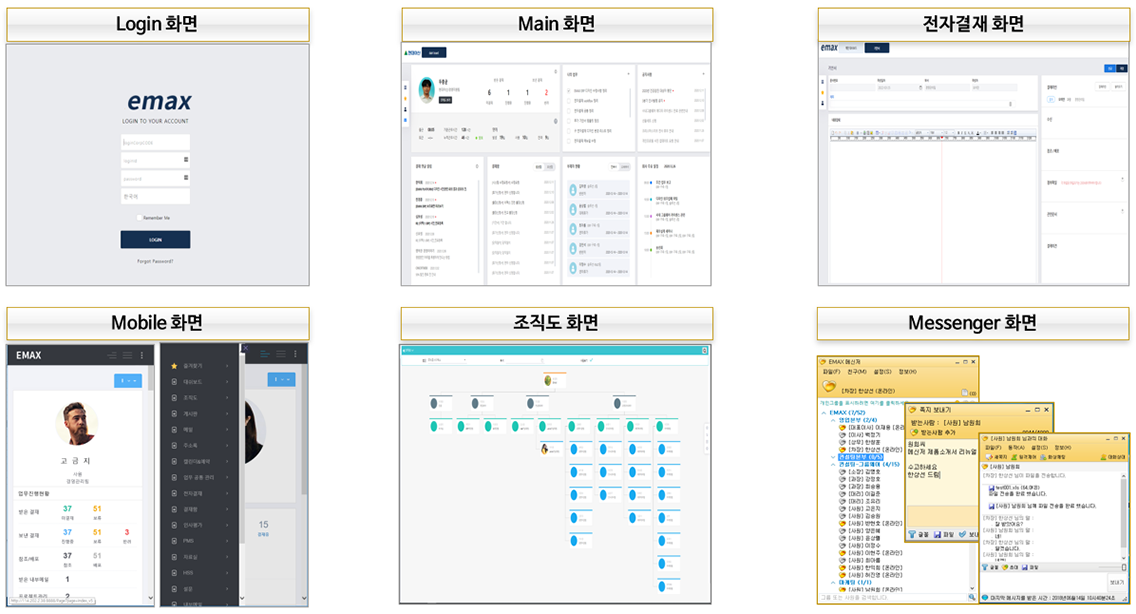Click the loginCorpCODE input field
The image size is (1136, 614).
tap(155, 143)
